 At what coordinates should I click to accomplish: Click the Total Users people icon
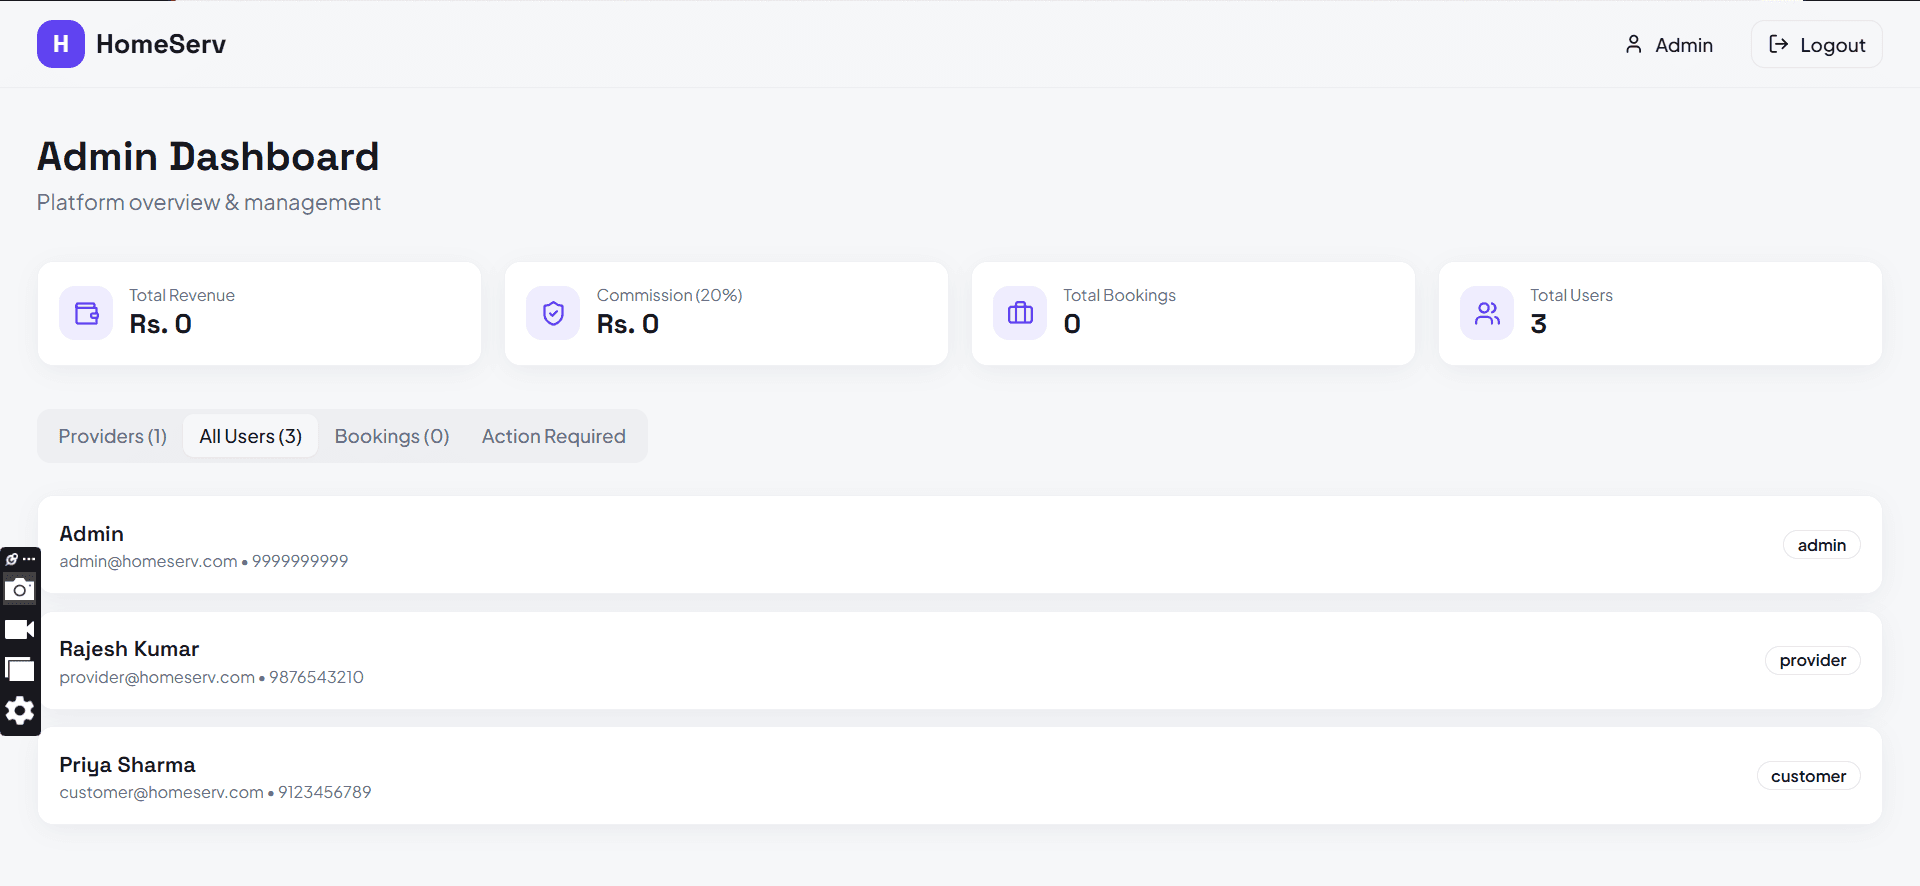(1487, 313)
